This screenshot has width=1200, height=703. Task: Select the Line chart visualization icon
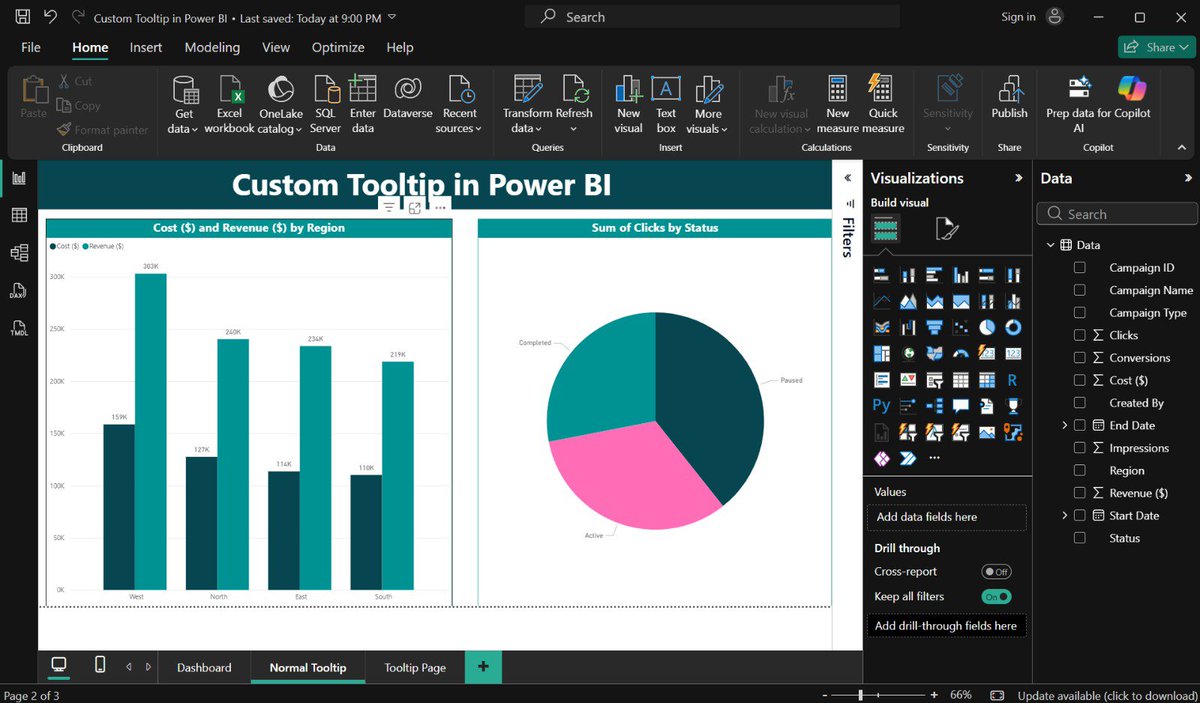[882, 301]
